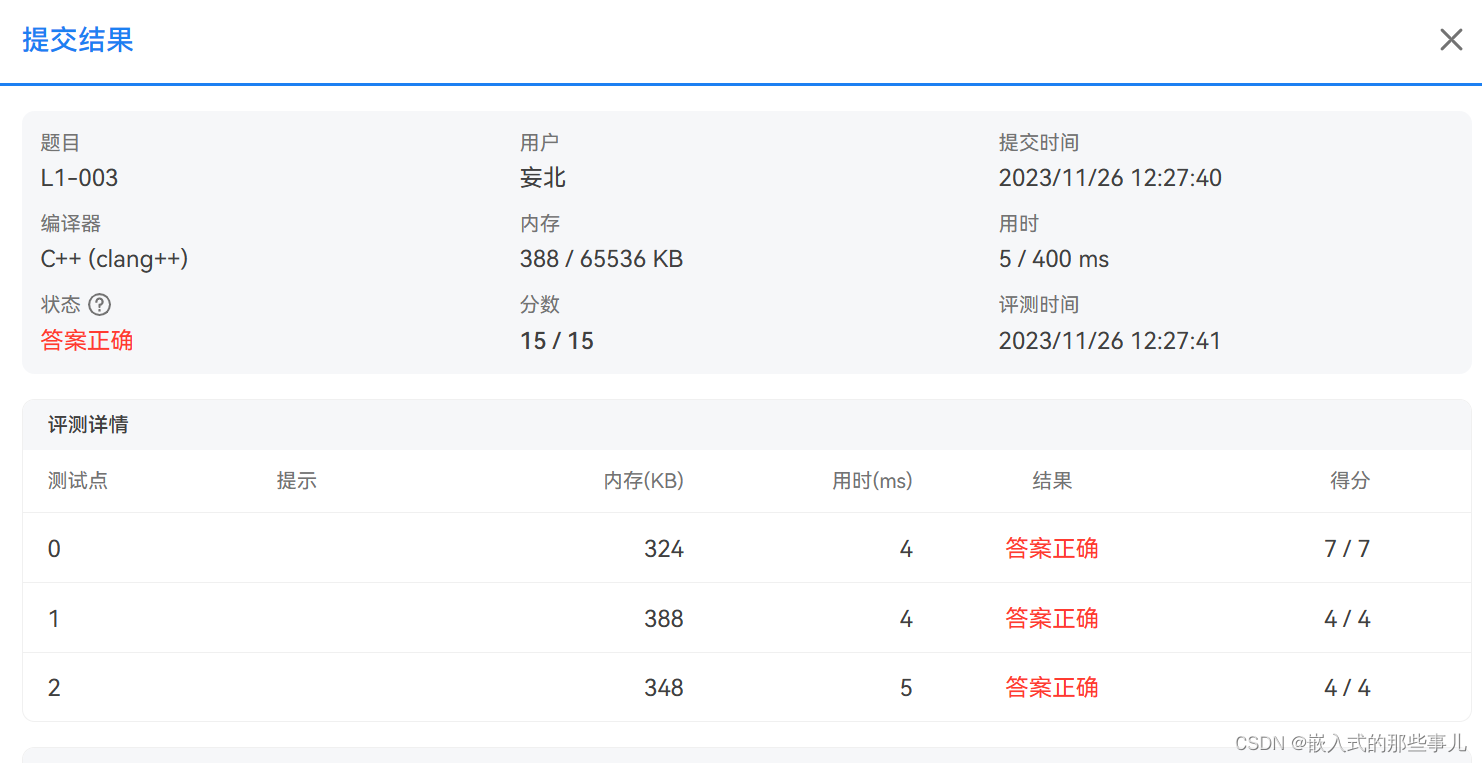Click score 7 / 7 for test 0
This screenshot has width=1482, height=763.
tap(1347, 549)
